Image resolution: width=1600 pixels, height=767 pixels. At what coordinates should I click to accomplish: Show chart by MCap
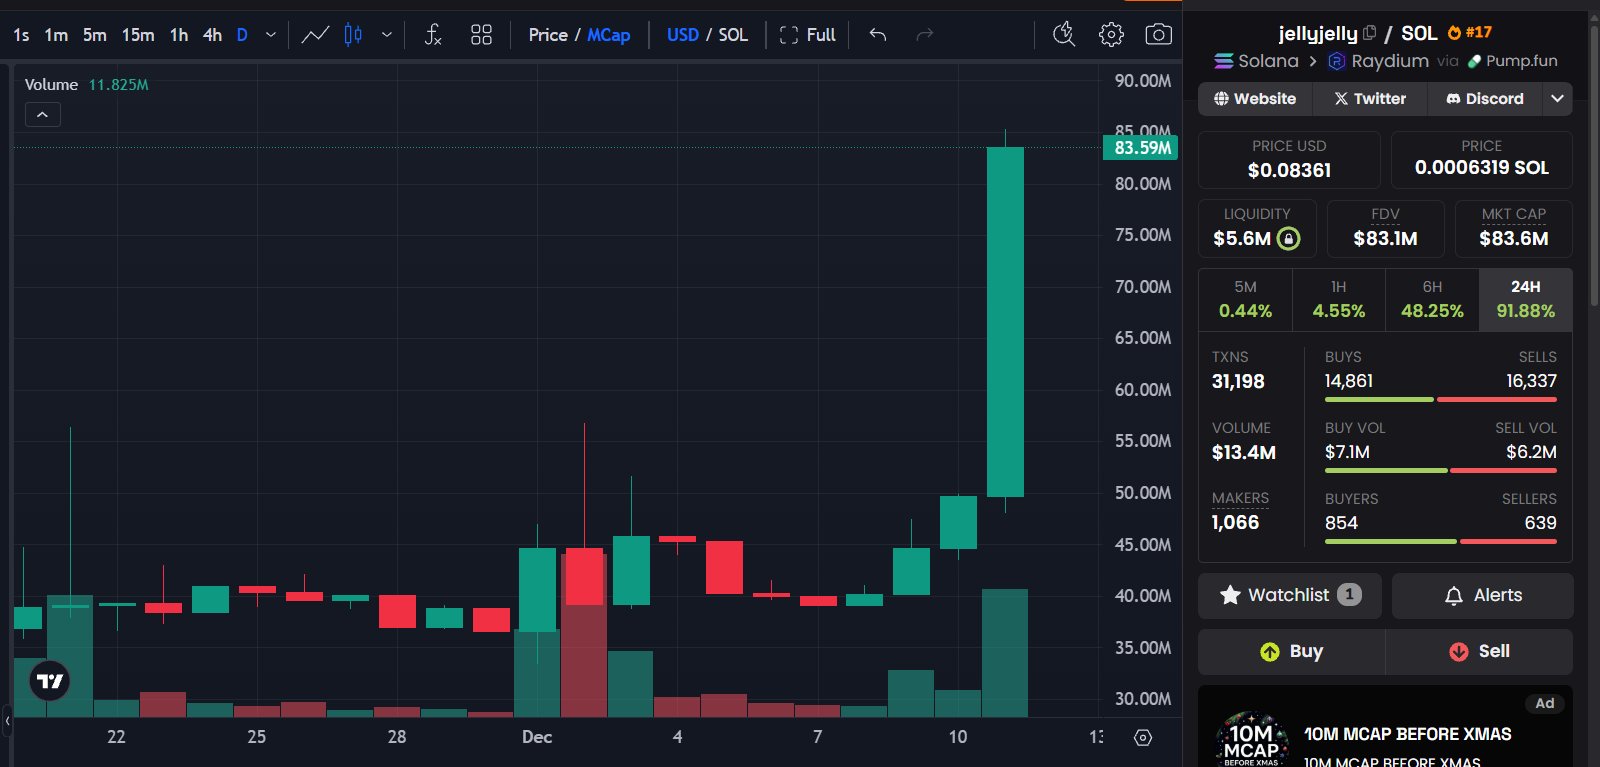(609, 35)
